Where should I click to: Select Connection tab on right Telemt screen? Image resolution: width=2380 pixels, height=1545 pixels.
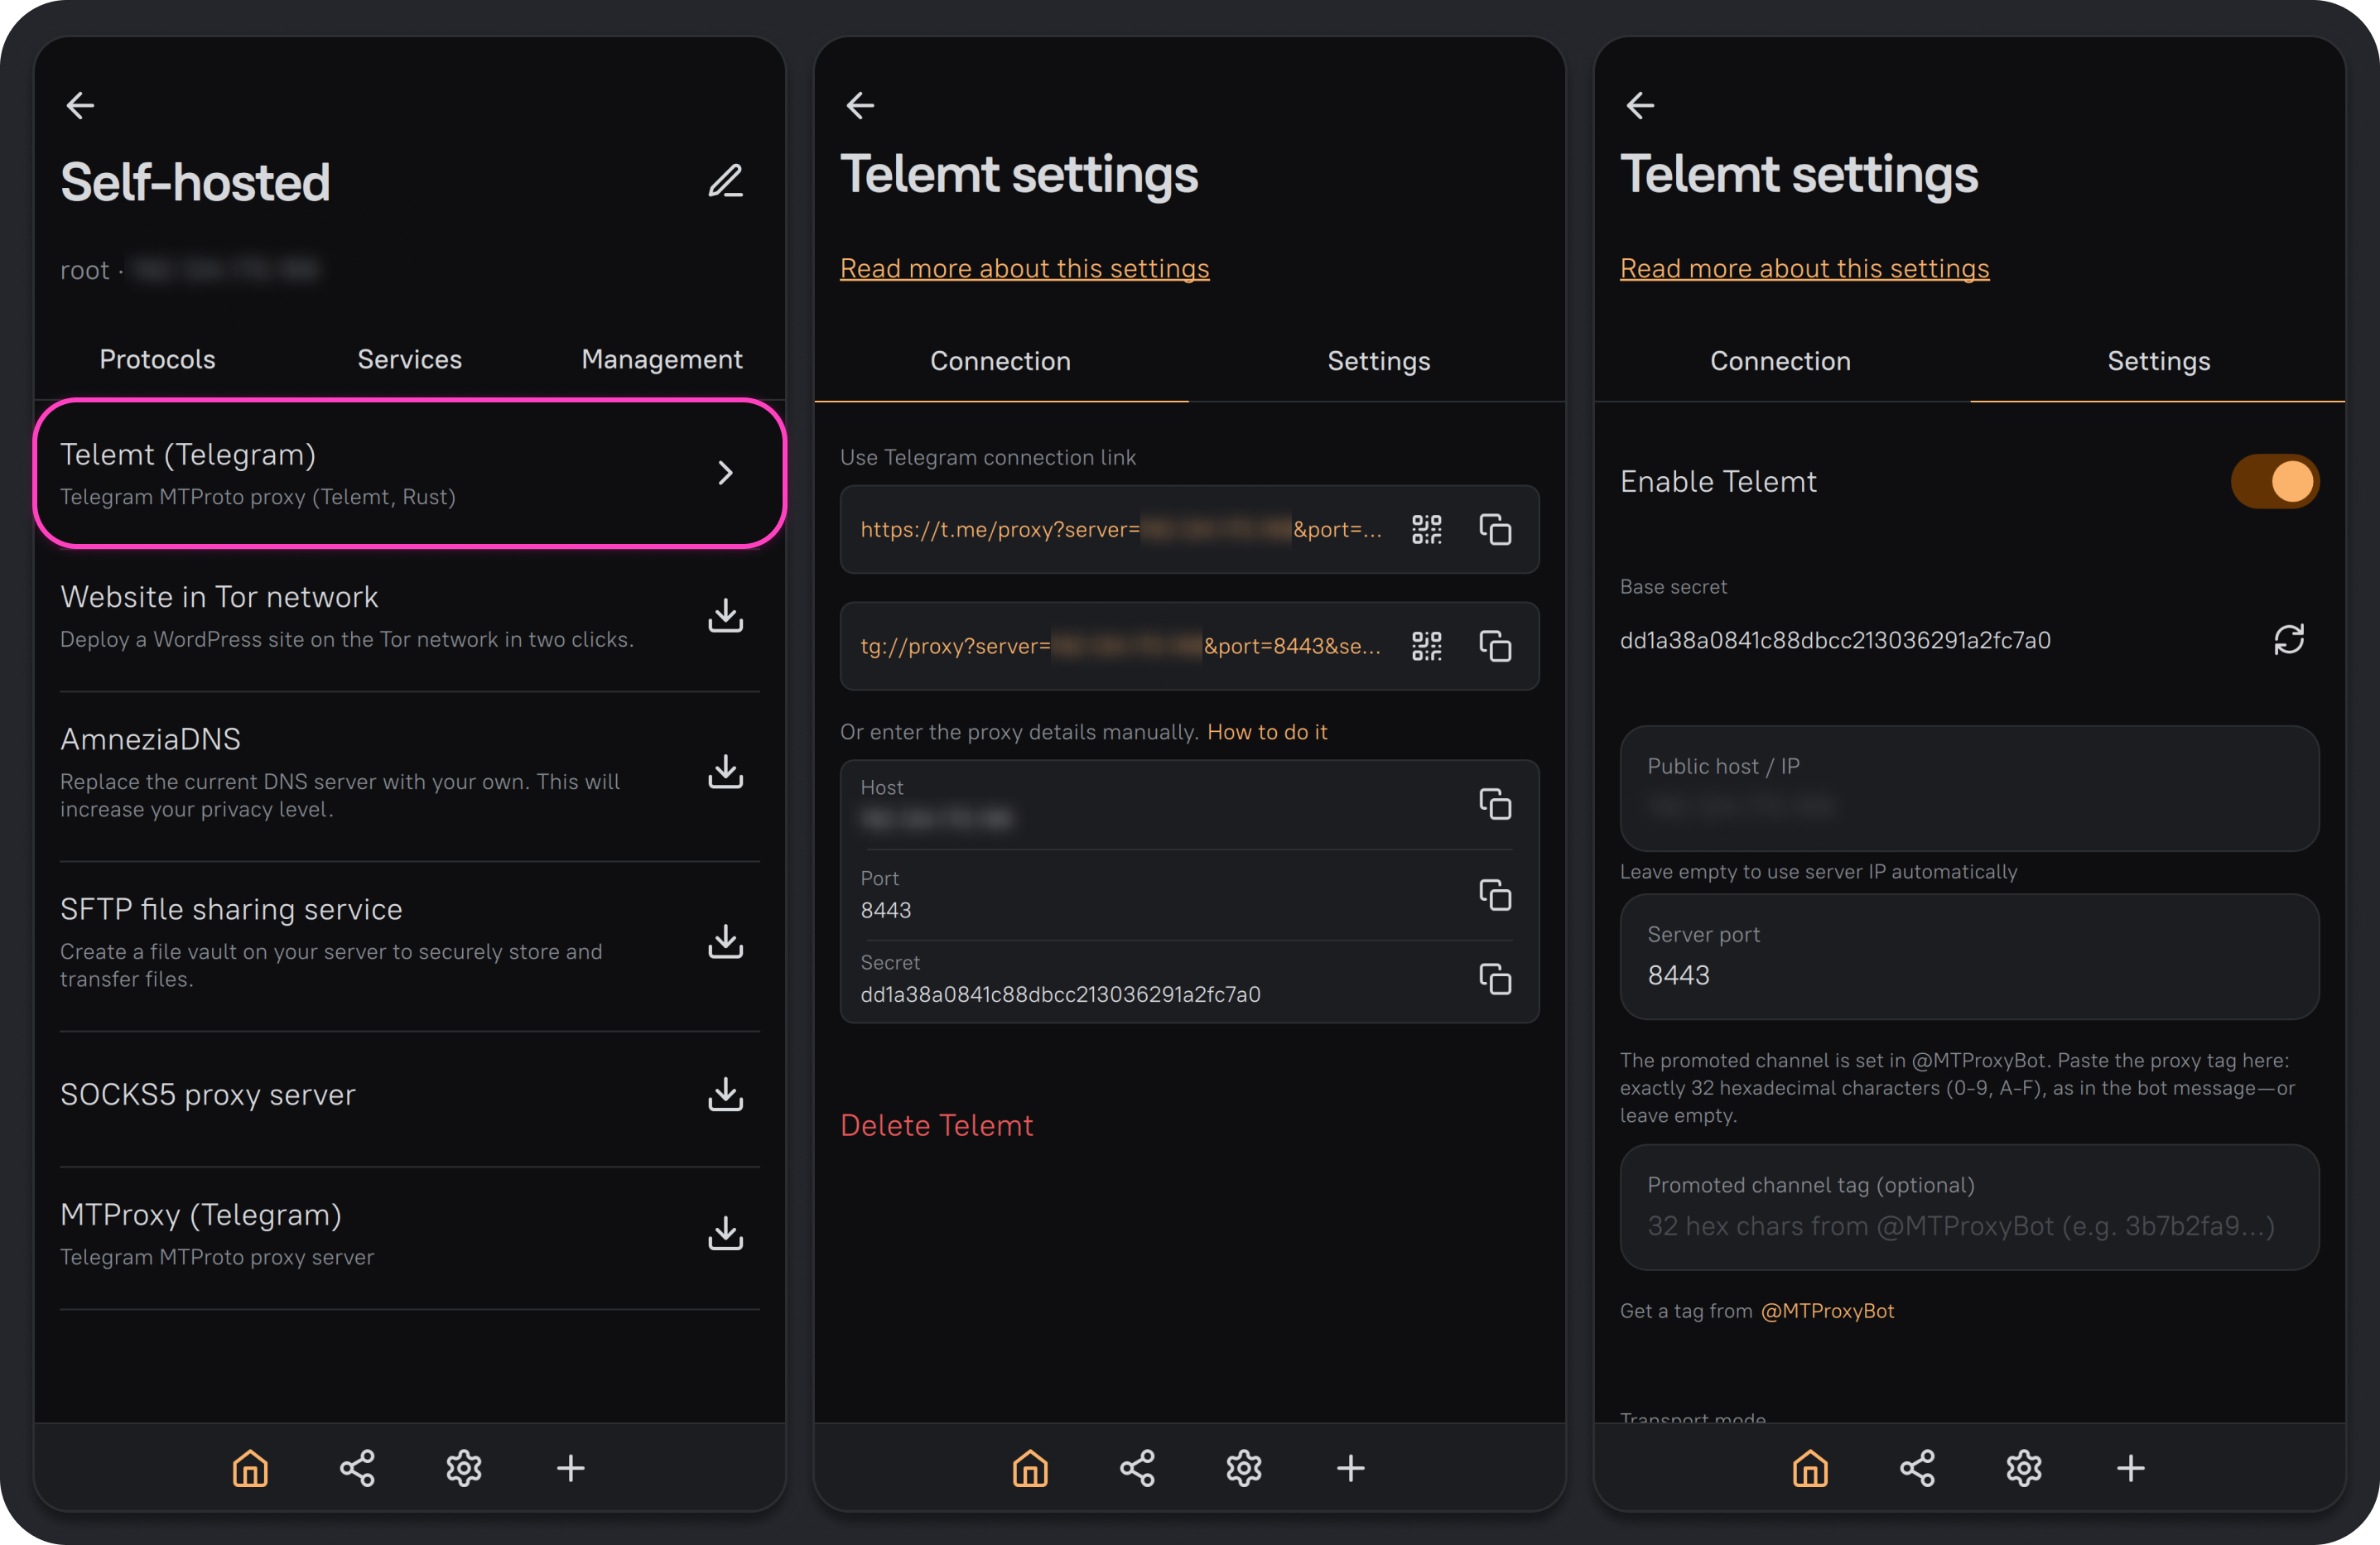pyautogui.click(x=1780, y=361)
